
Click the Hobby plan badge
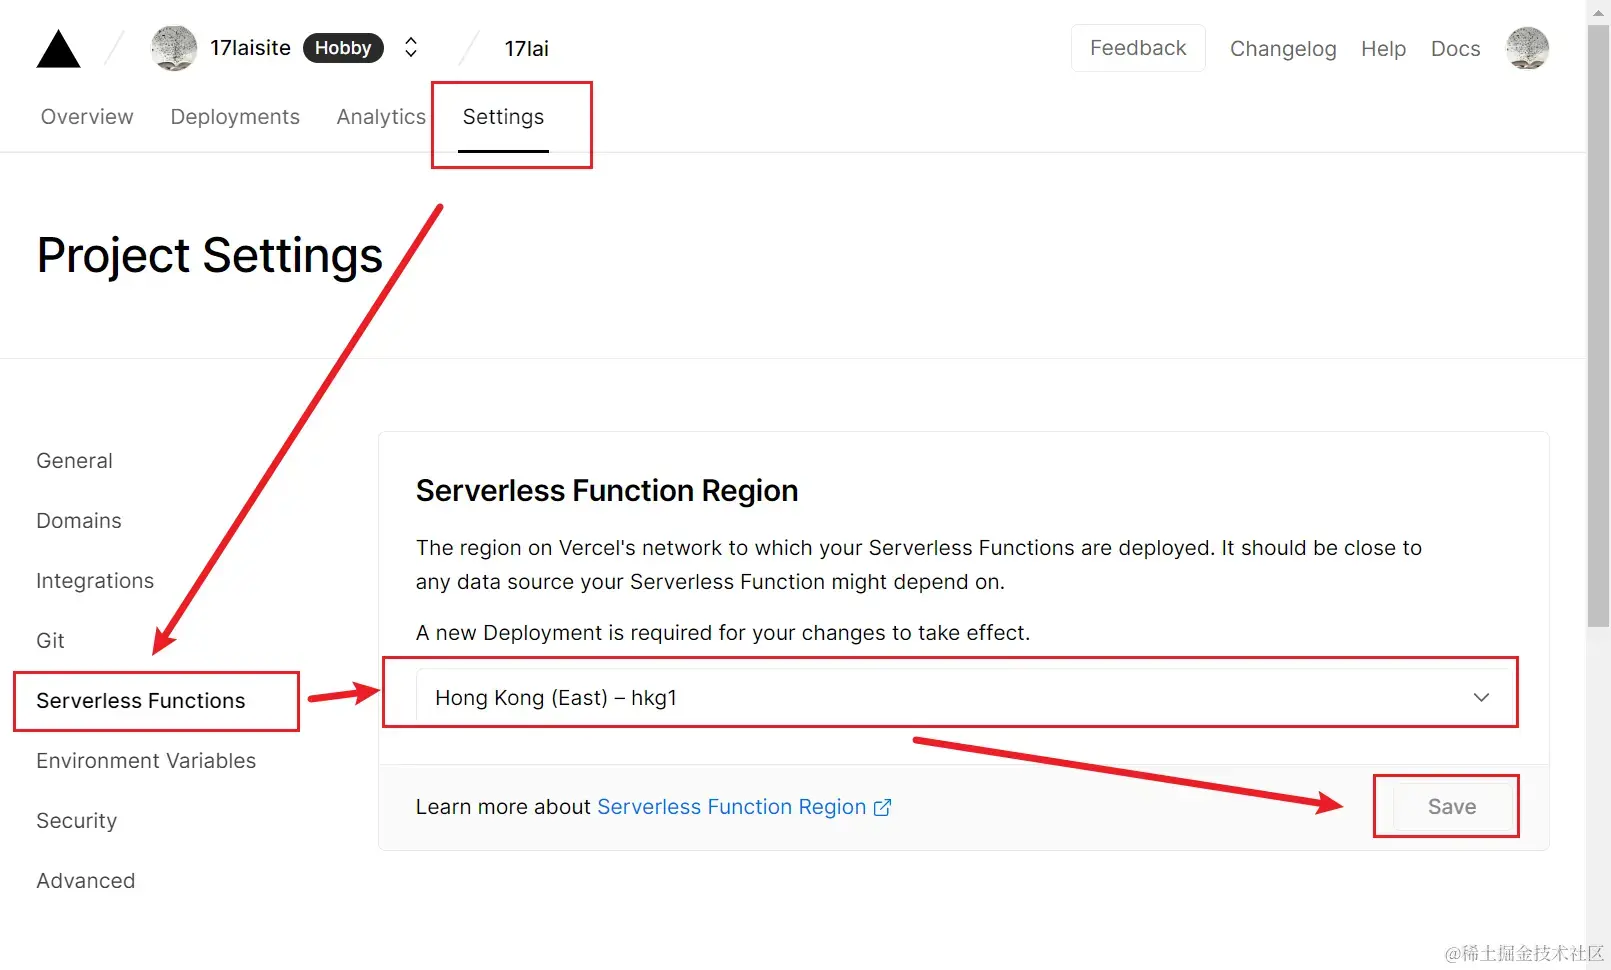(343, 47)
